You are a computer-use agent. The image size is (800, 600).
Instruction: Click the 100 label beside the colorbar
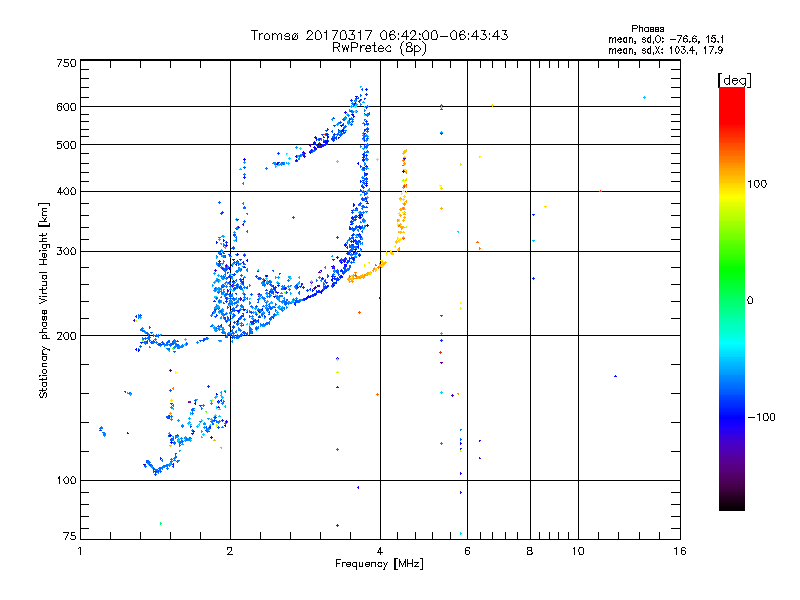tap(757, 184)
